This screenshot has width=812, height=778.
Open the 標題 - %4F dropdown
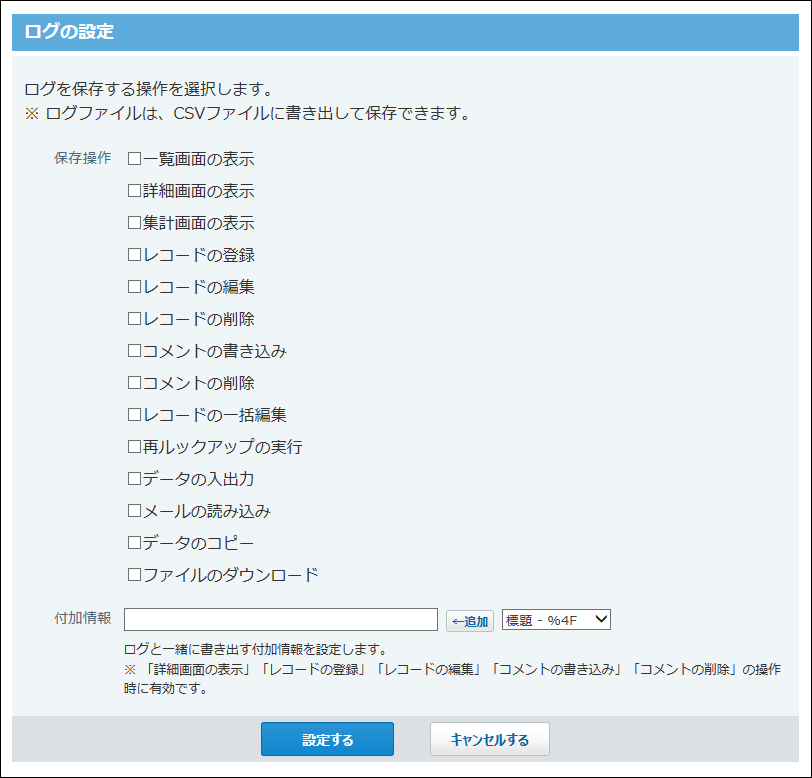point(556,619)
